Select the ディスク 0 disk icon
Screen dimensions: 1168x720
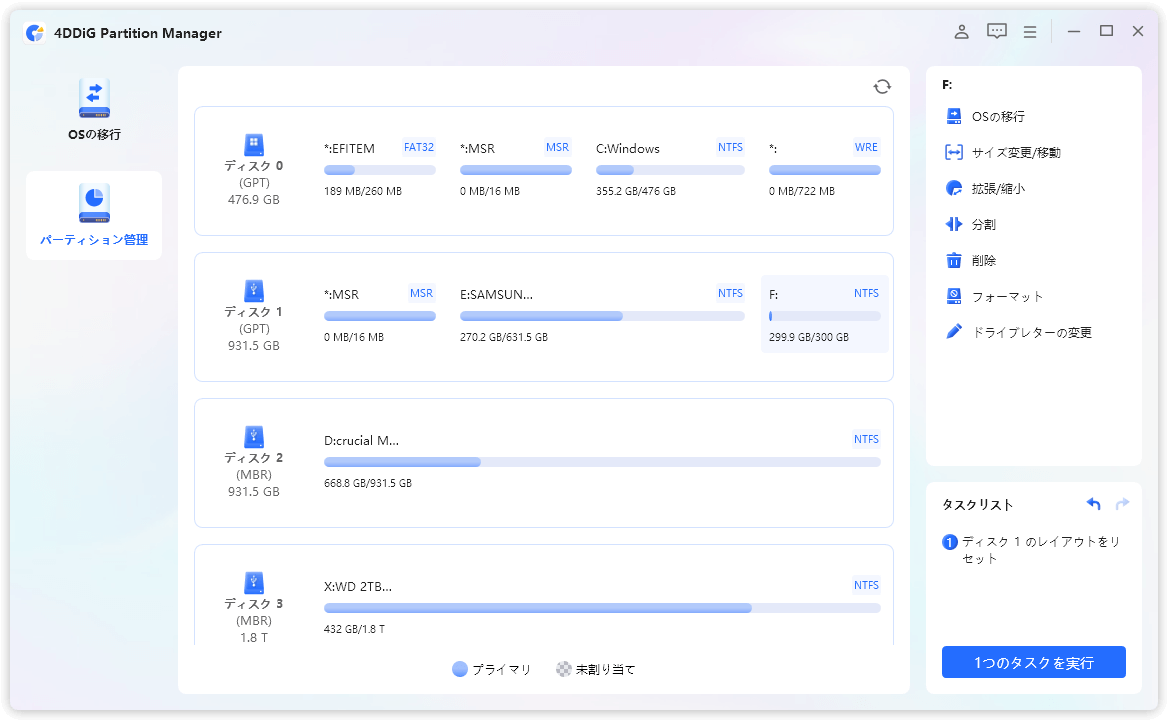[x=254, y=144]
